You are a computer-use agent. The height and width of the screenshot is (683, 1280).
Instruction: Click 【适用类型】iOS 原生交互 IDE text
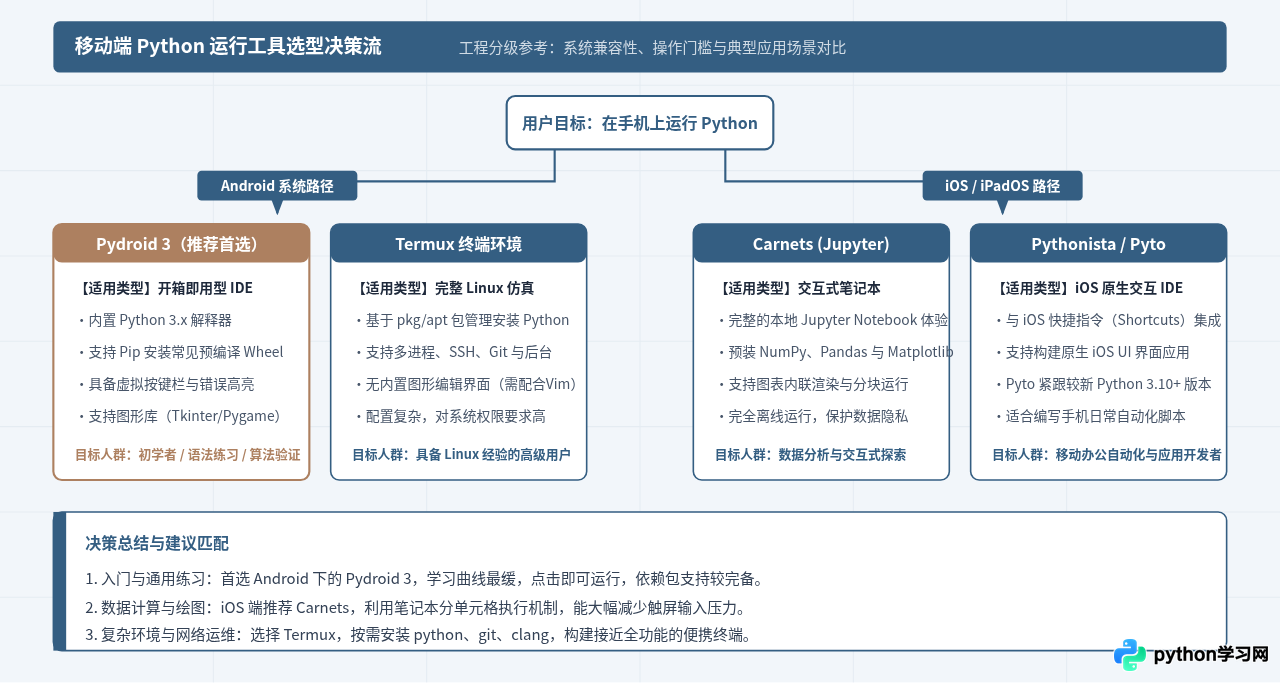[x=1088, y=288]
